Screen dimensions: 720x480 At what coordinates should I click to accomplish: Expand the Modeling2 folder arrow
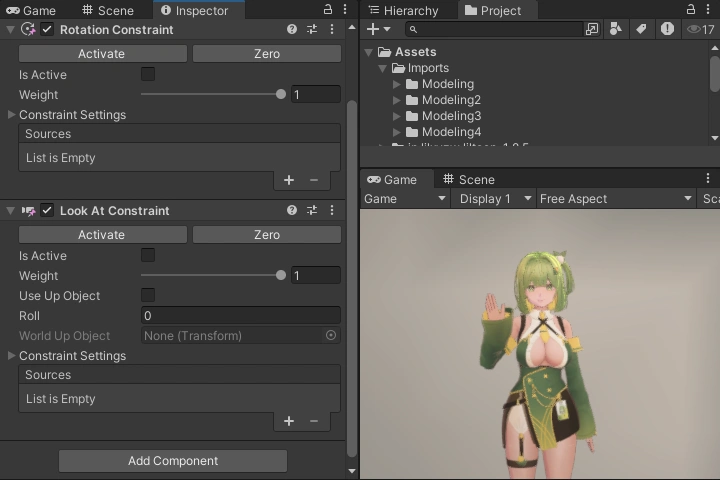(397, 100)
